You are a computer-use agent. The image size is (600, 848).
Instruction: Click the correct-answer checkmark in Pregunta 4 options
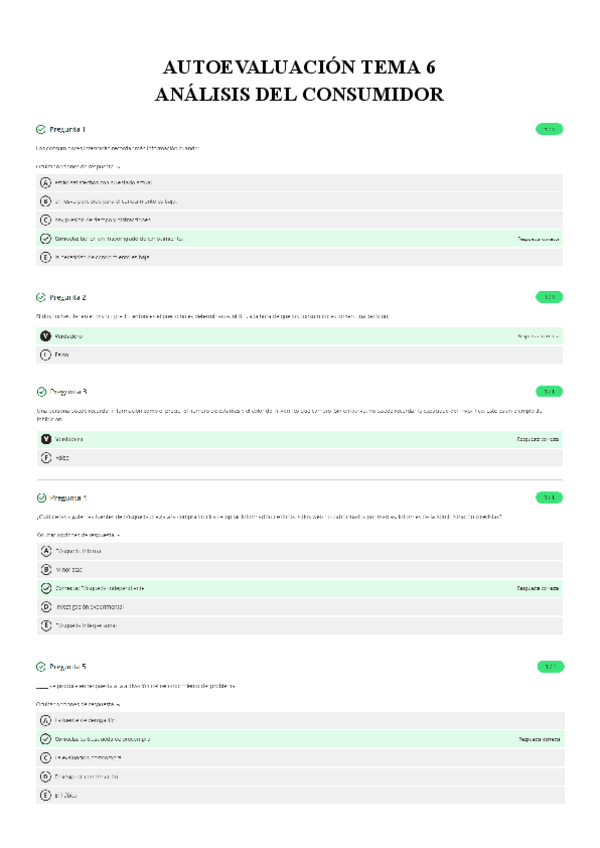coord(46,588)
